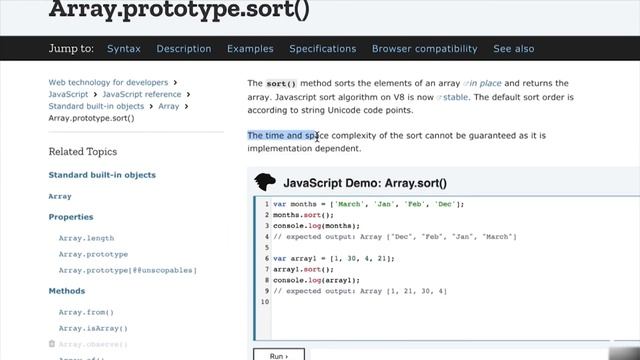Screen dimensions: 640x360
Task: Open the Array breadcrumb link
Action: (x=169, y=106)
